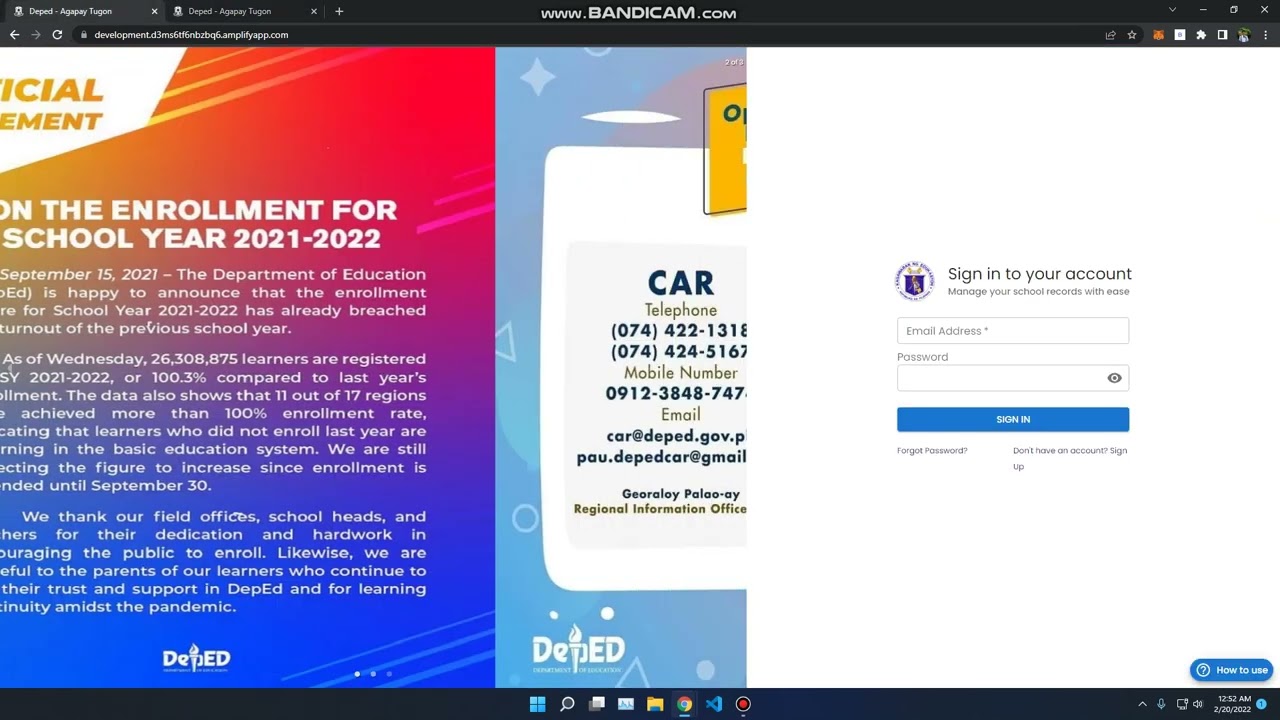Image resolution: width=1280 pixels, height=720 pixels.
Task: Toggle the browser side panel
Action: tap(1222, 35)
